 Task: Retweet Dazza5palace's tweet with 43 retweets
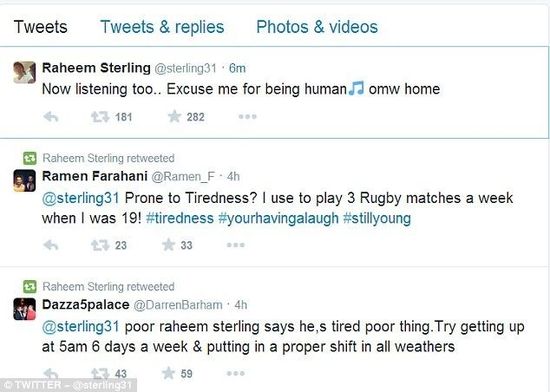(100, 373)
